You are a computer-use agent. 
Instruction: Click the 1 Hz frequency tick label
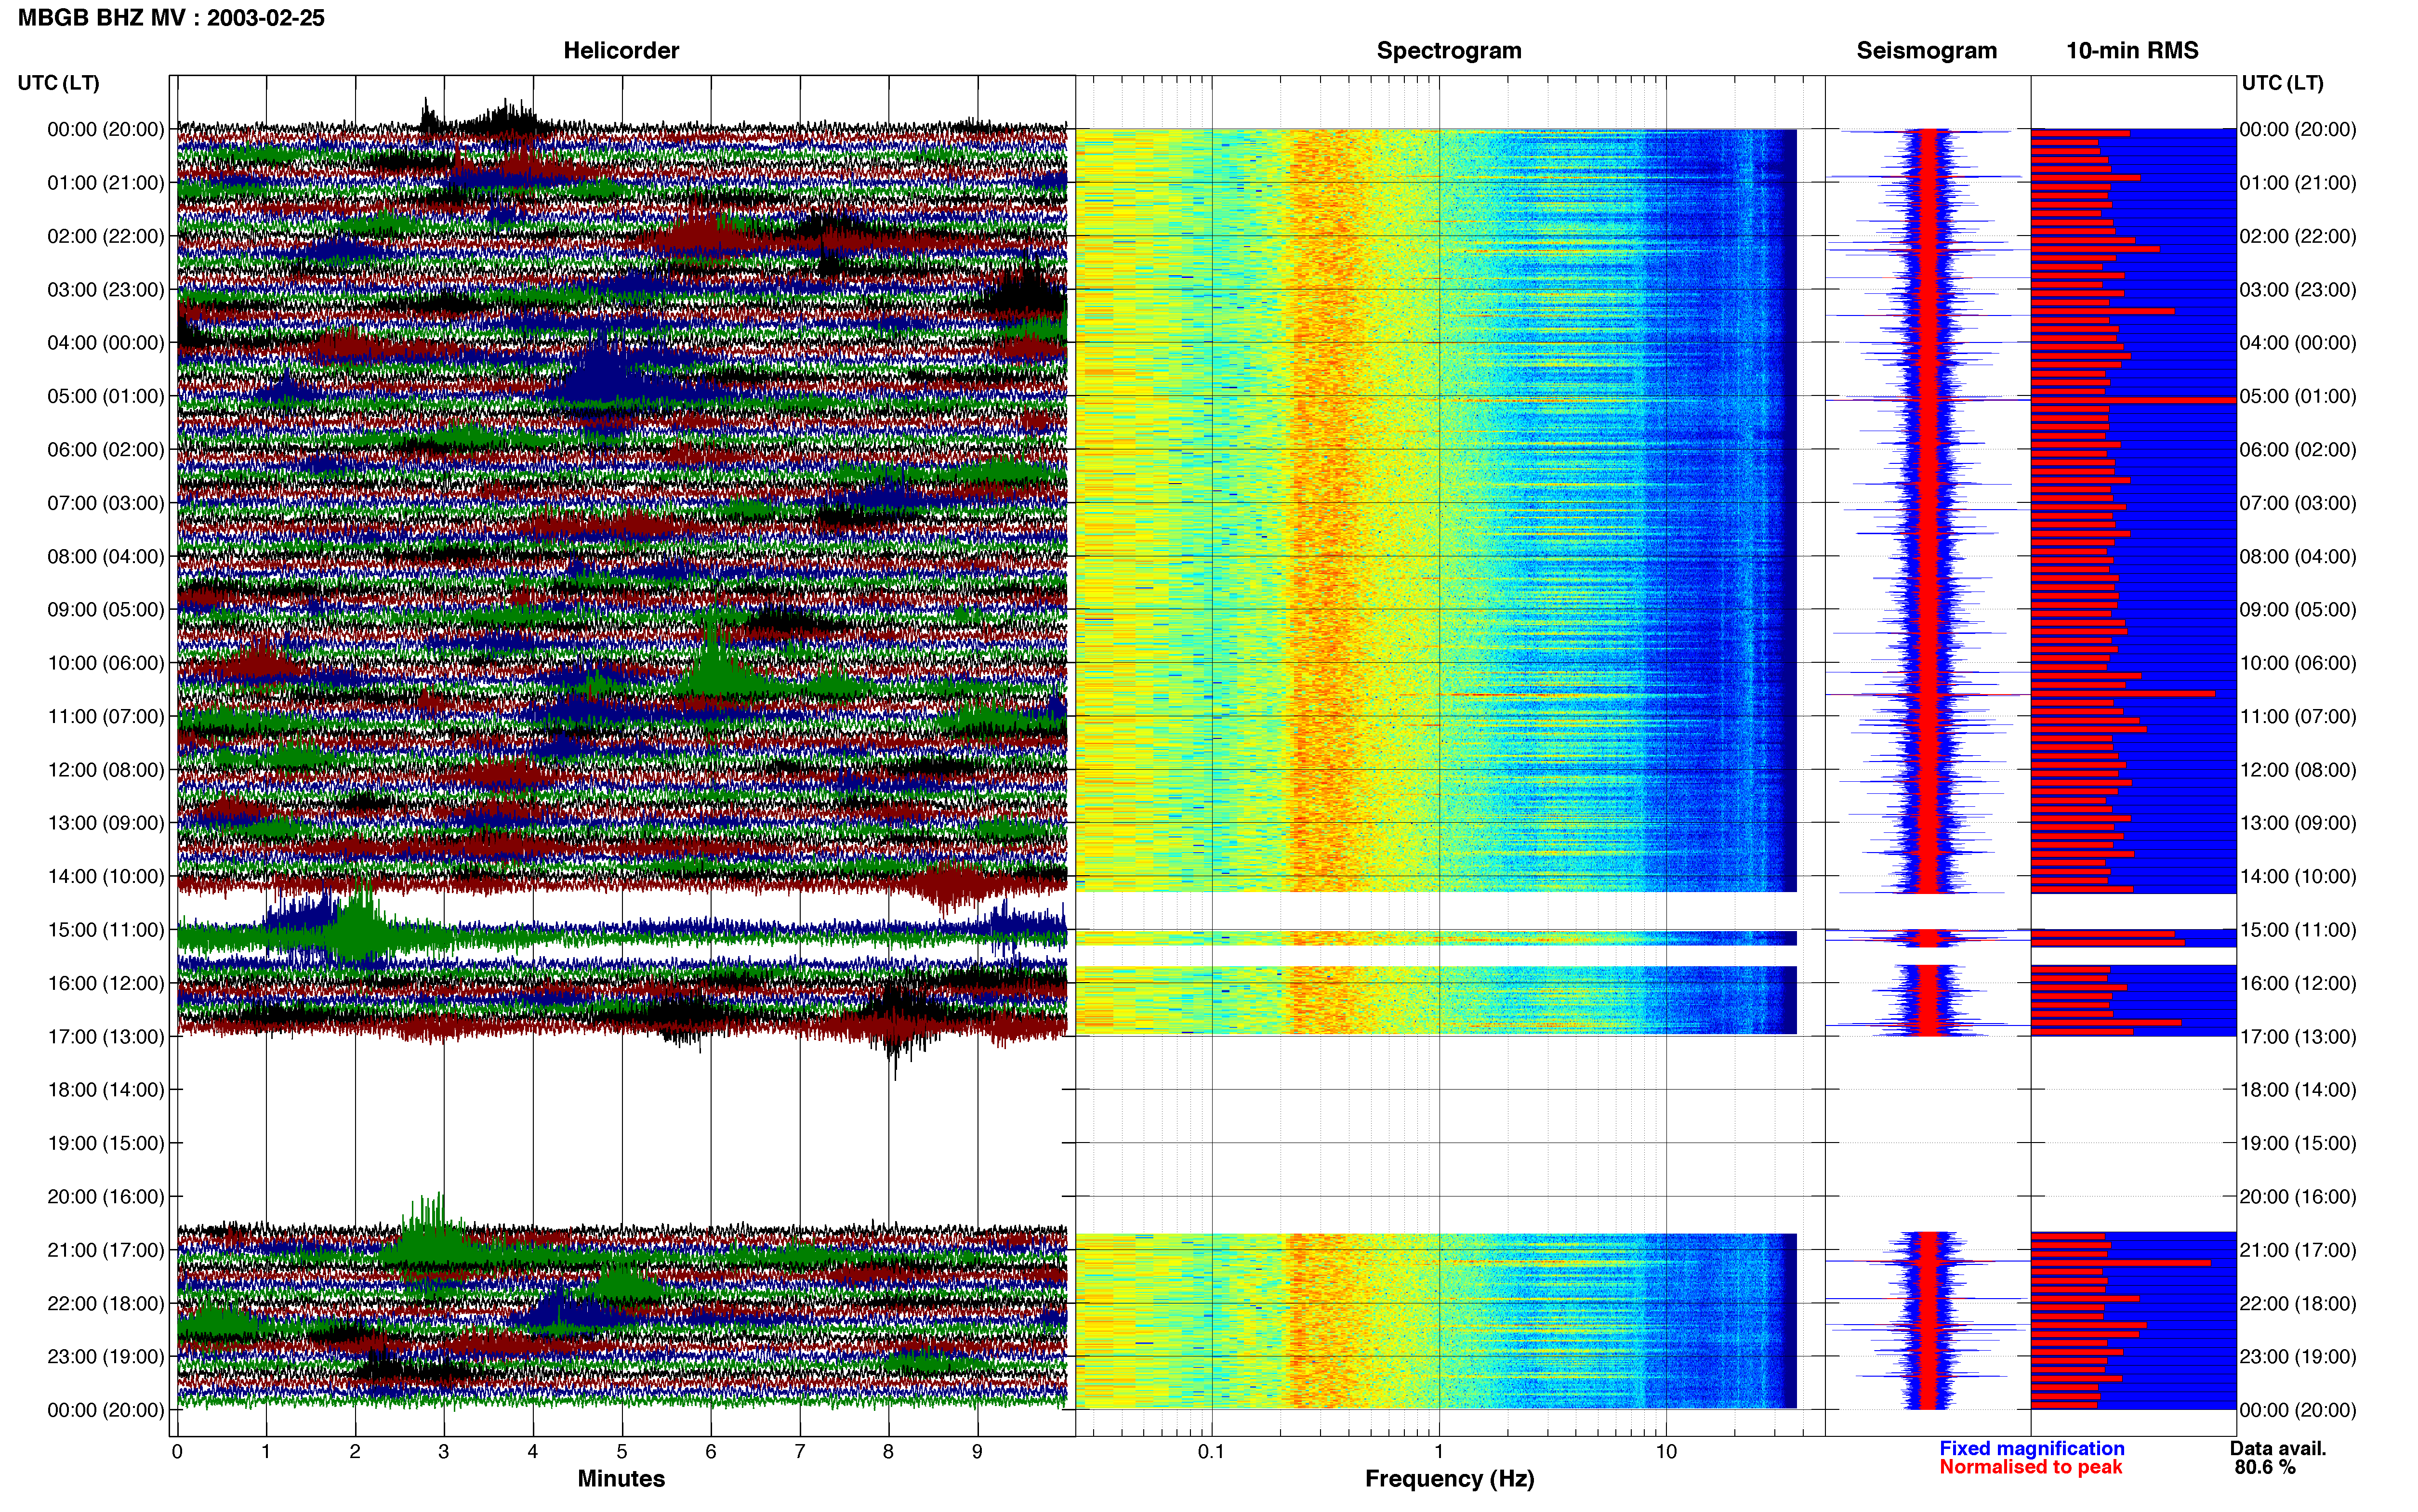click(x=1439, y=1452)
